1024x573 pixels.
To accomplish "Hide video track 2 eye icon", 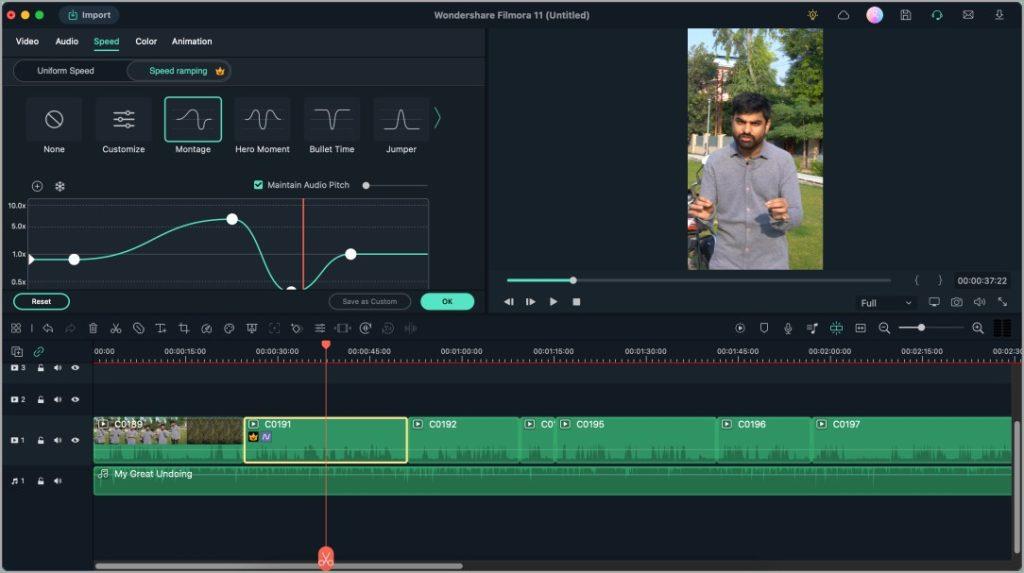I will click(75, 399).
